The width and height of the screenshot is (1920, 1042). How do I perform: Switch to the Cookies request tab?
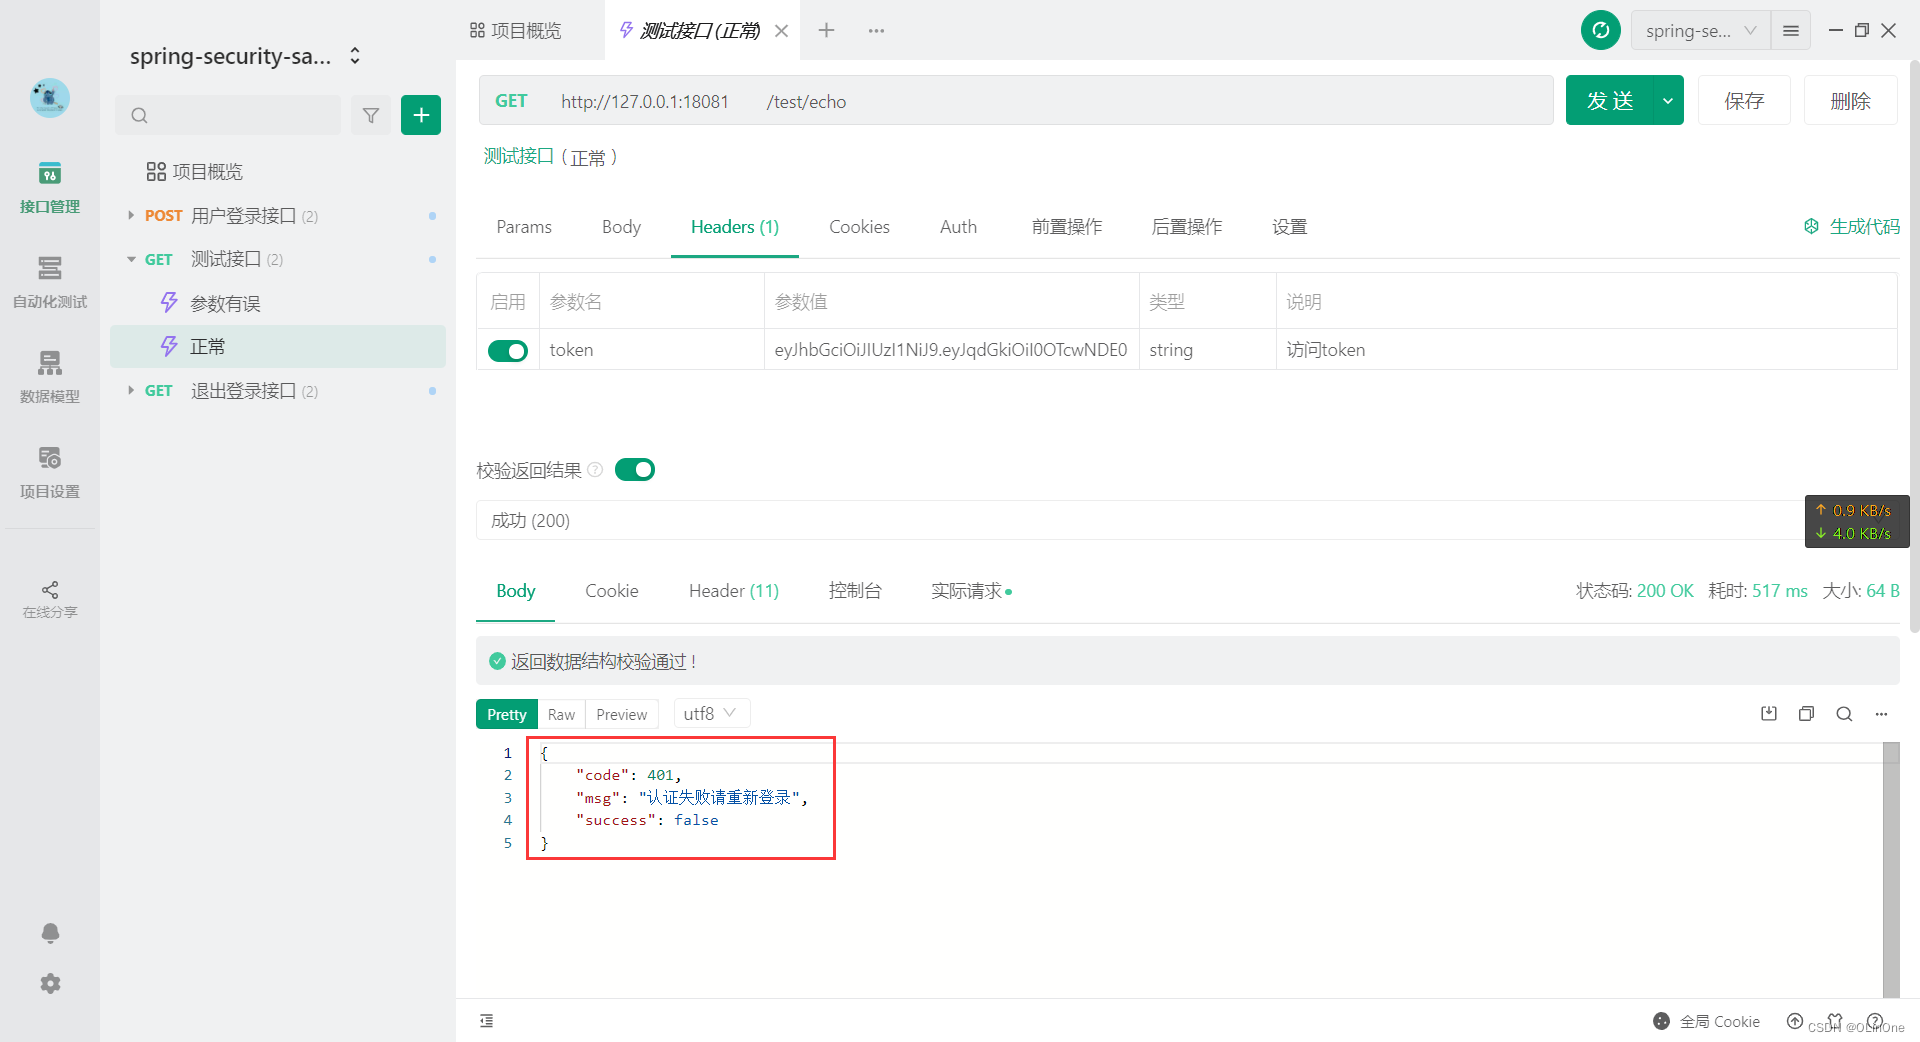858,227
